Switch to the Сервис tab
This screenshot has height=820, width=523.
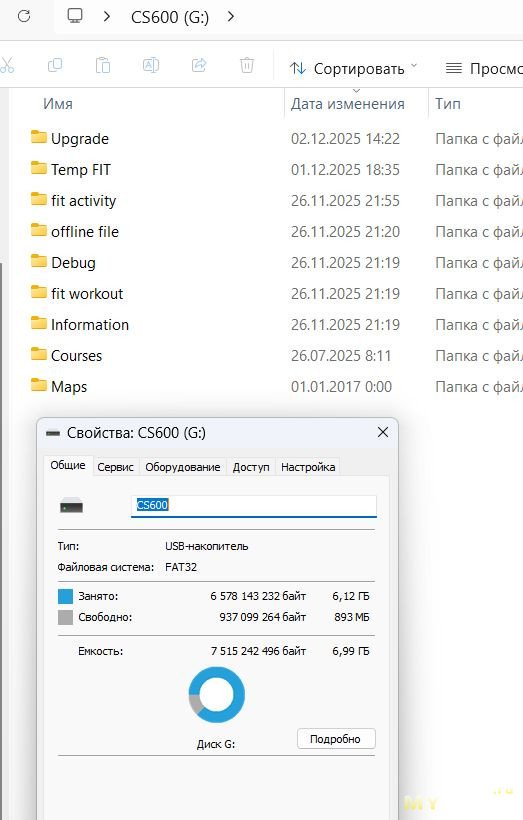[115, 467]
